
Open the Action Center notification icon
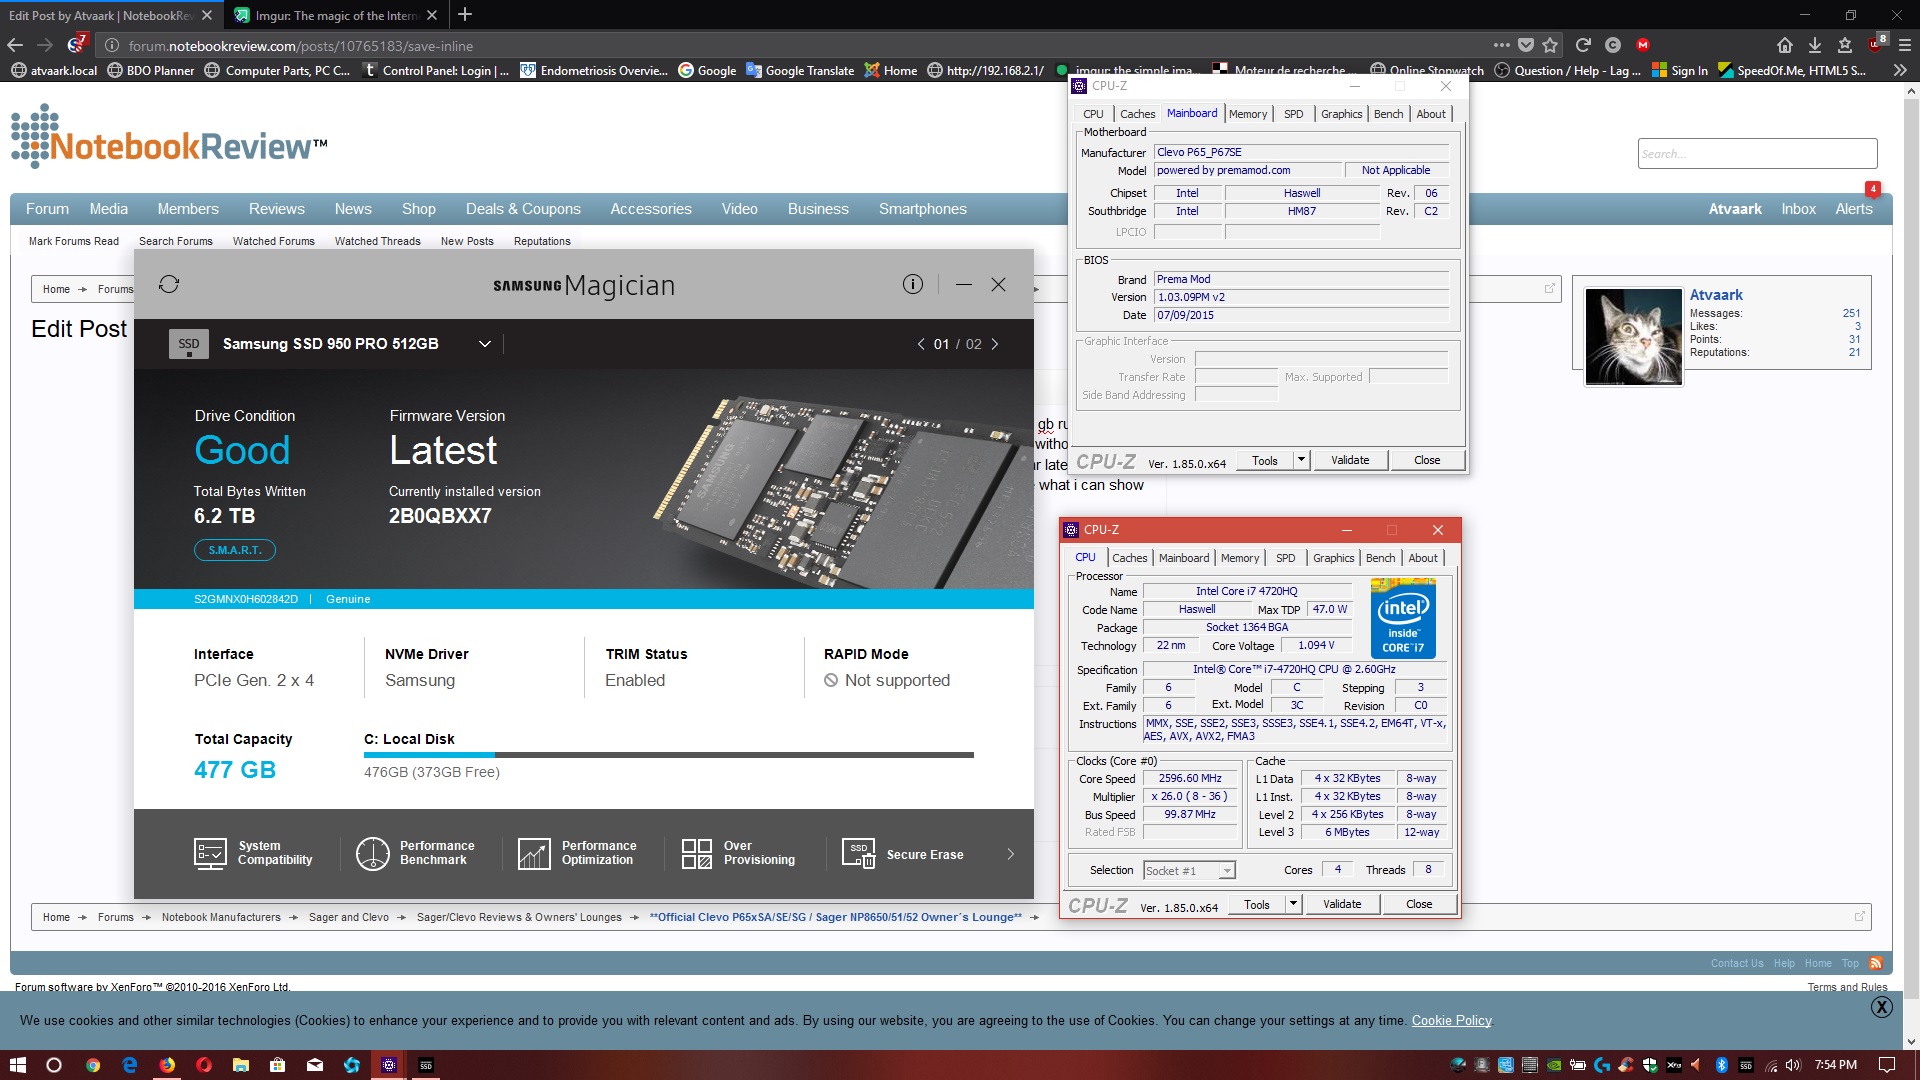point(1887,1065)
